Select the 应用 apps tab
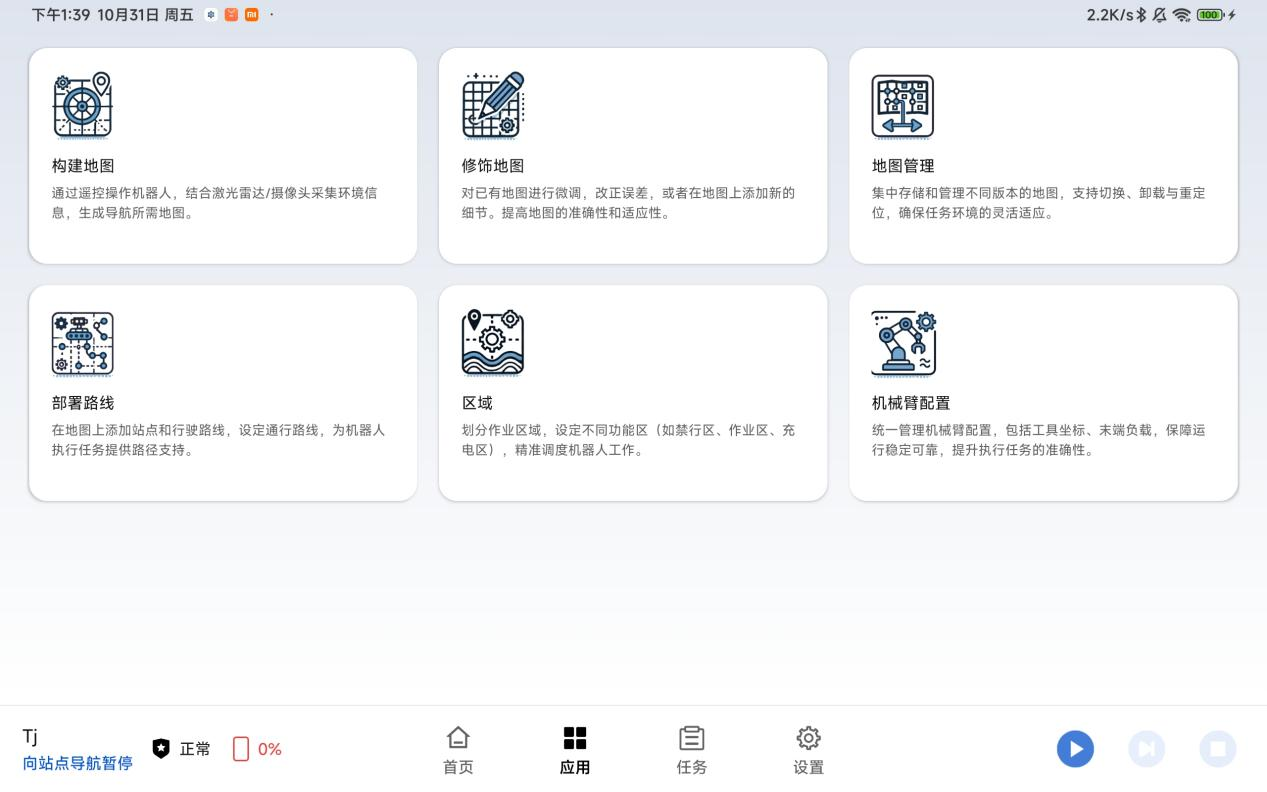The image size is (1267, 792). (575, 750)
